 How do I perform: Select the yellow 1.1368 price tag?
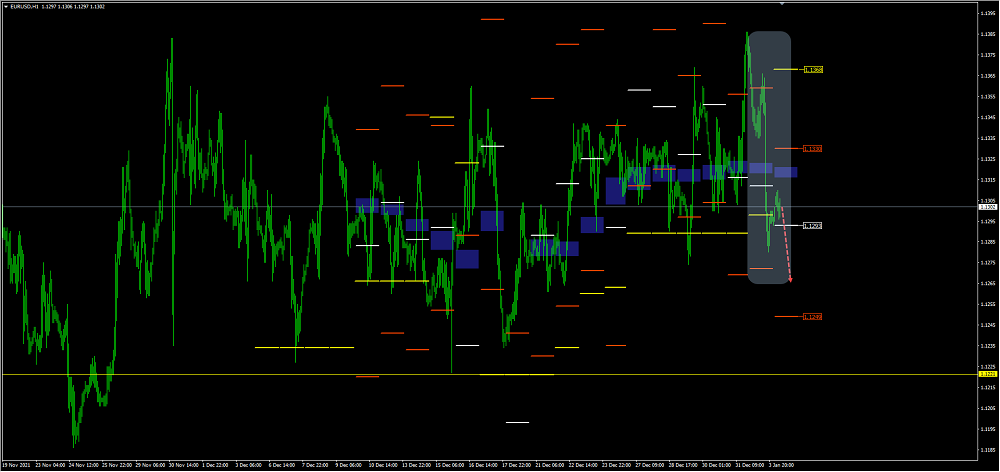tap(813, 70)
